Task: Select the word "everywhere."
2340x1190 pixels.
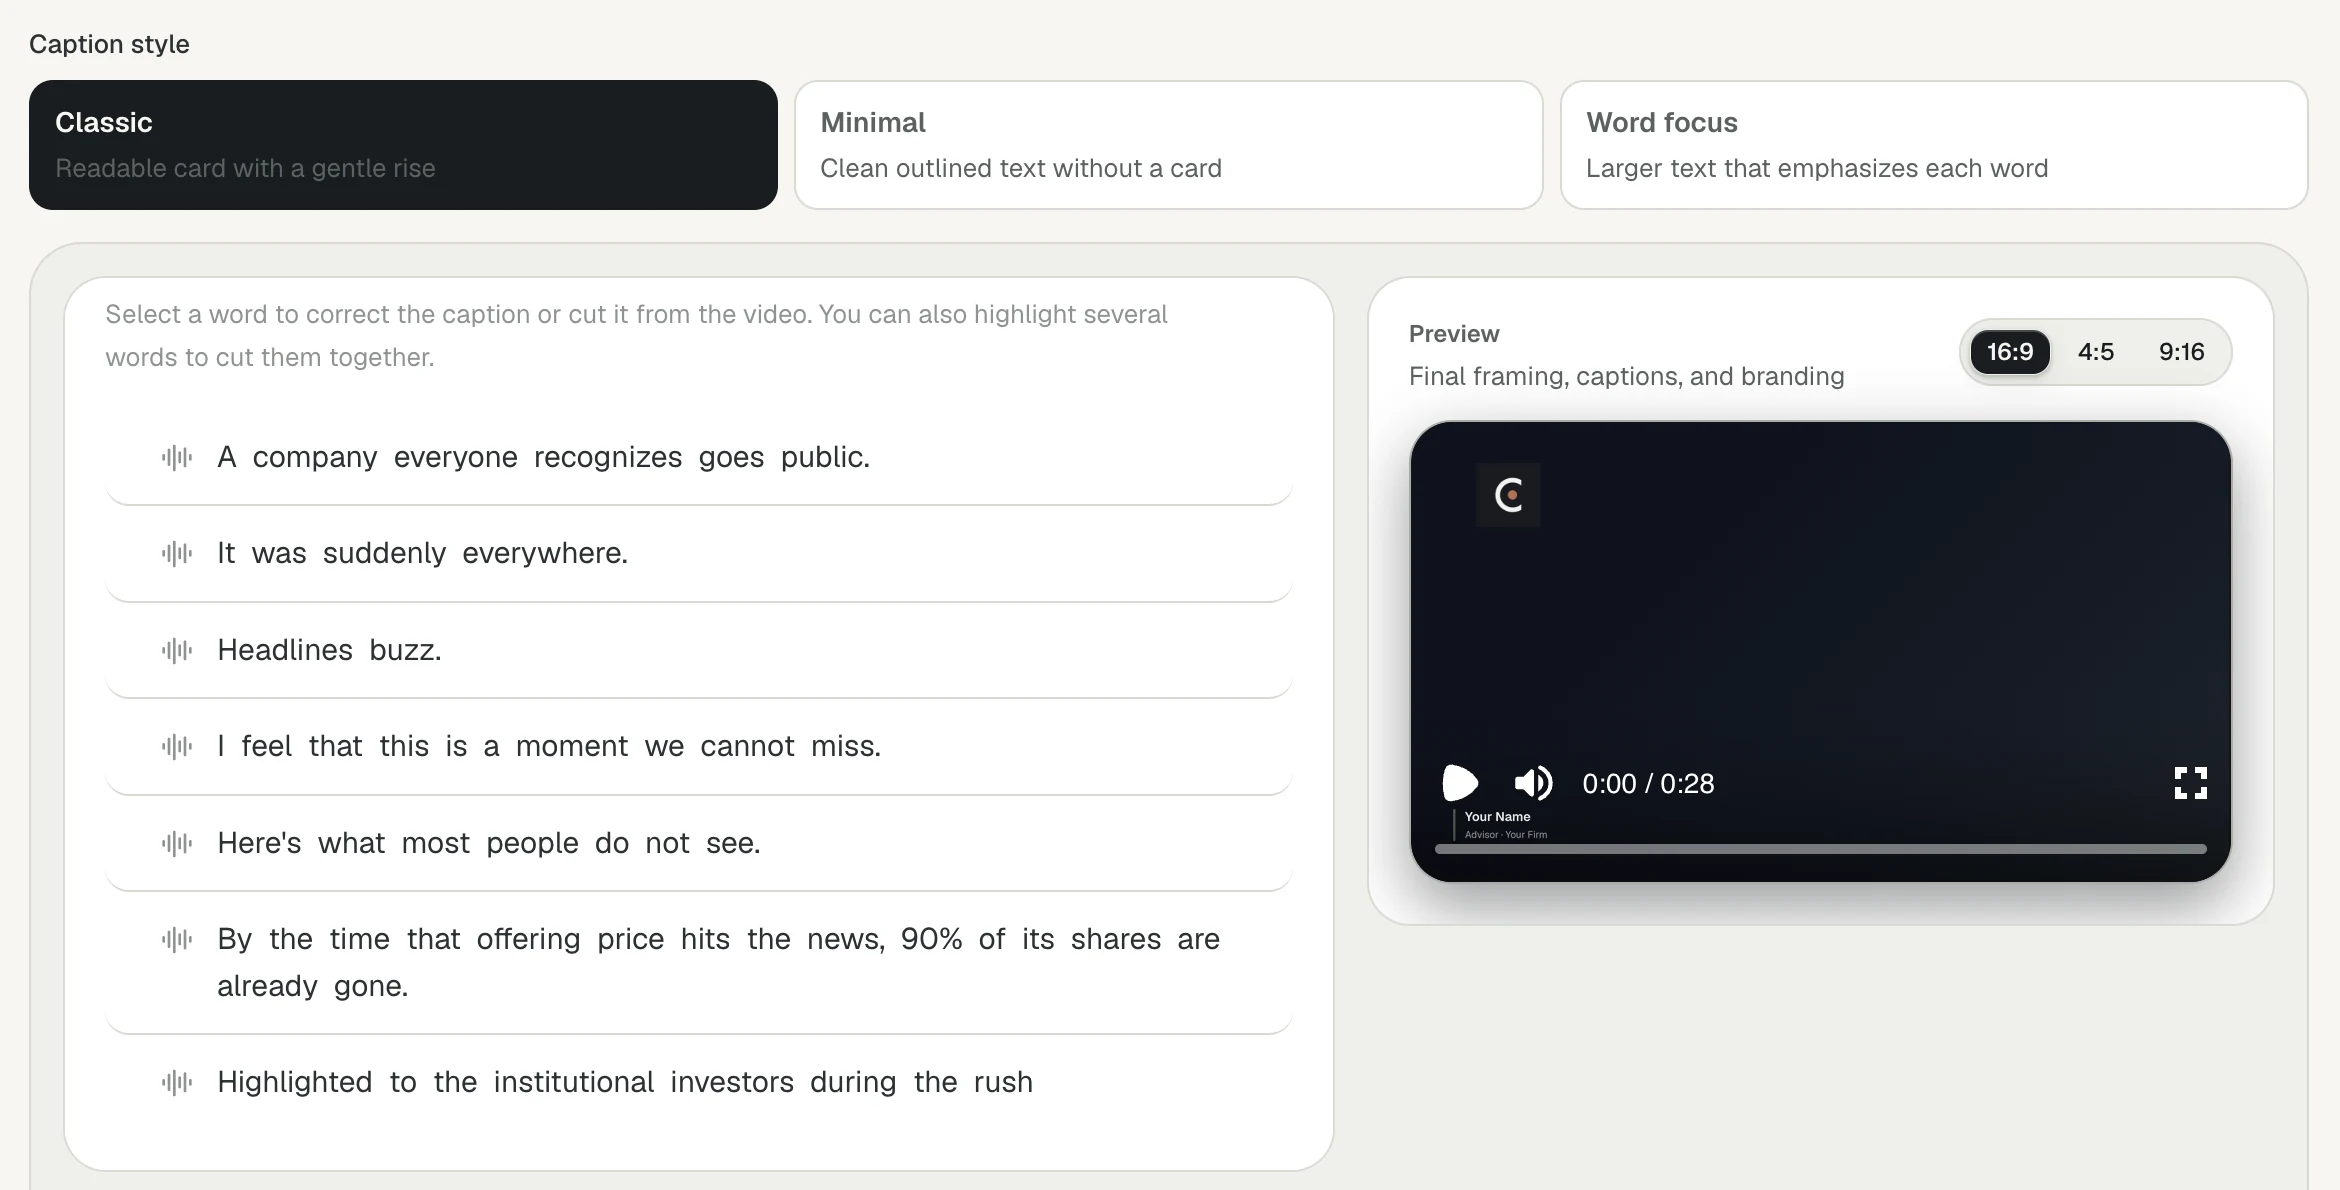Action: [545, 553]
